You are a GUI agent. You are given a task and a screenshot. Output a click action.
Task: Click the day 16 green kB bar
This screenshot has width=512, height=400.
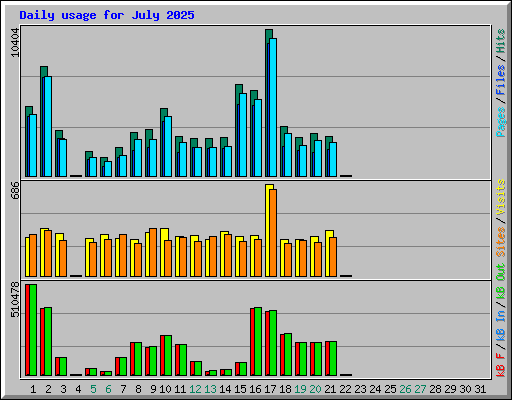click(258, 342)
